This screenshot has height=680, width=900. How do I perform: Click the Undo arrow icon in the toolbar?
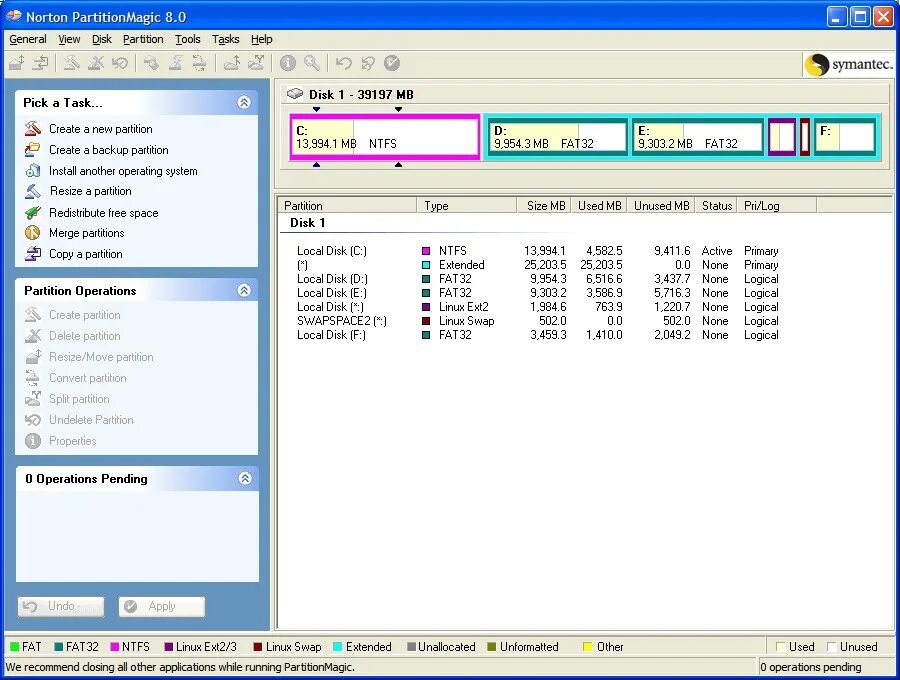pos(346,63)
